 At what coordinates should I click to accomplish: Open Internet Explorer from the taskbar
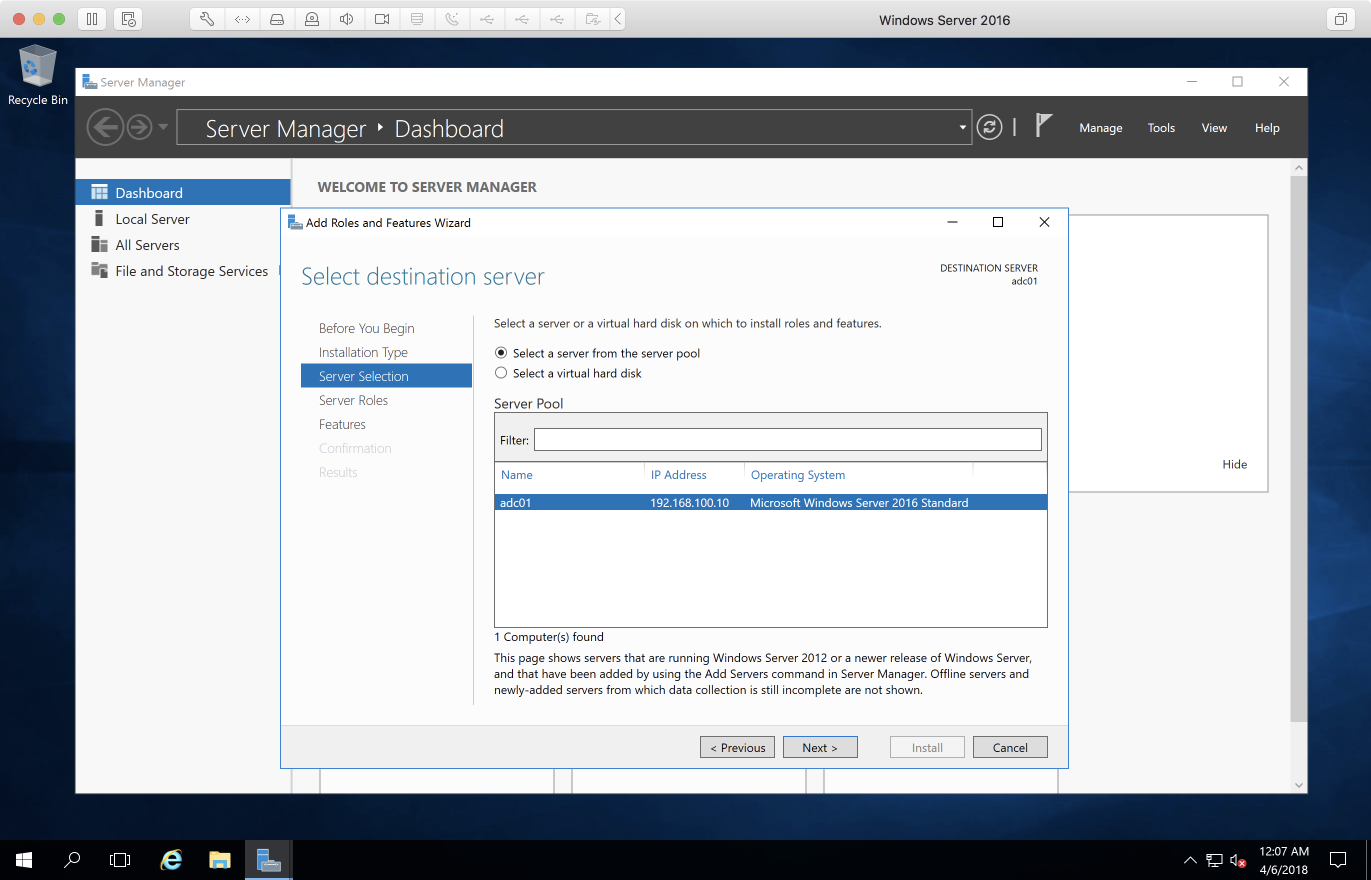(172, 860)
